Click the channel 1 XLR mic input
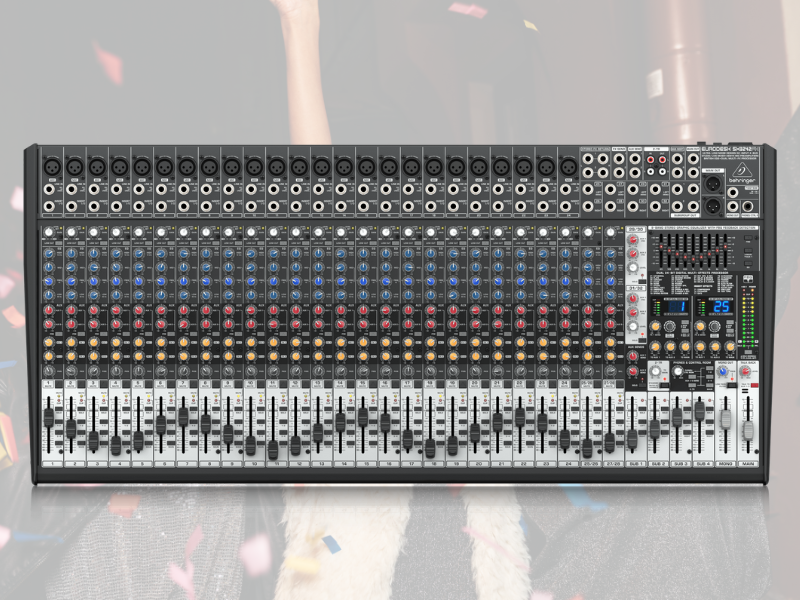The height and width of the screenshot is (600, 800). tap(52, 166)
